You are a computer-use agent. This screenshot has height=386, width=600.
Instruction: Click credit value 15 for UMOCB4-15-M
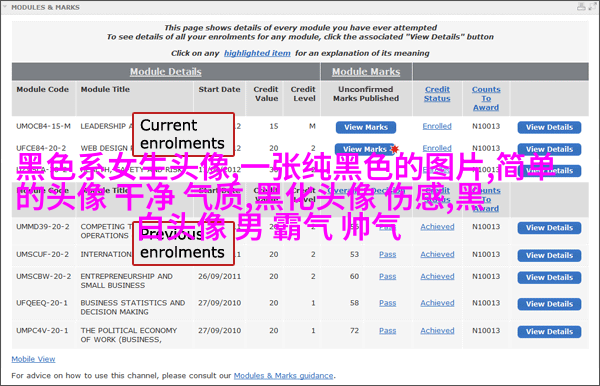[x=274, y=126]
